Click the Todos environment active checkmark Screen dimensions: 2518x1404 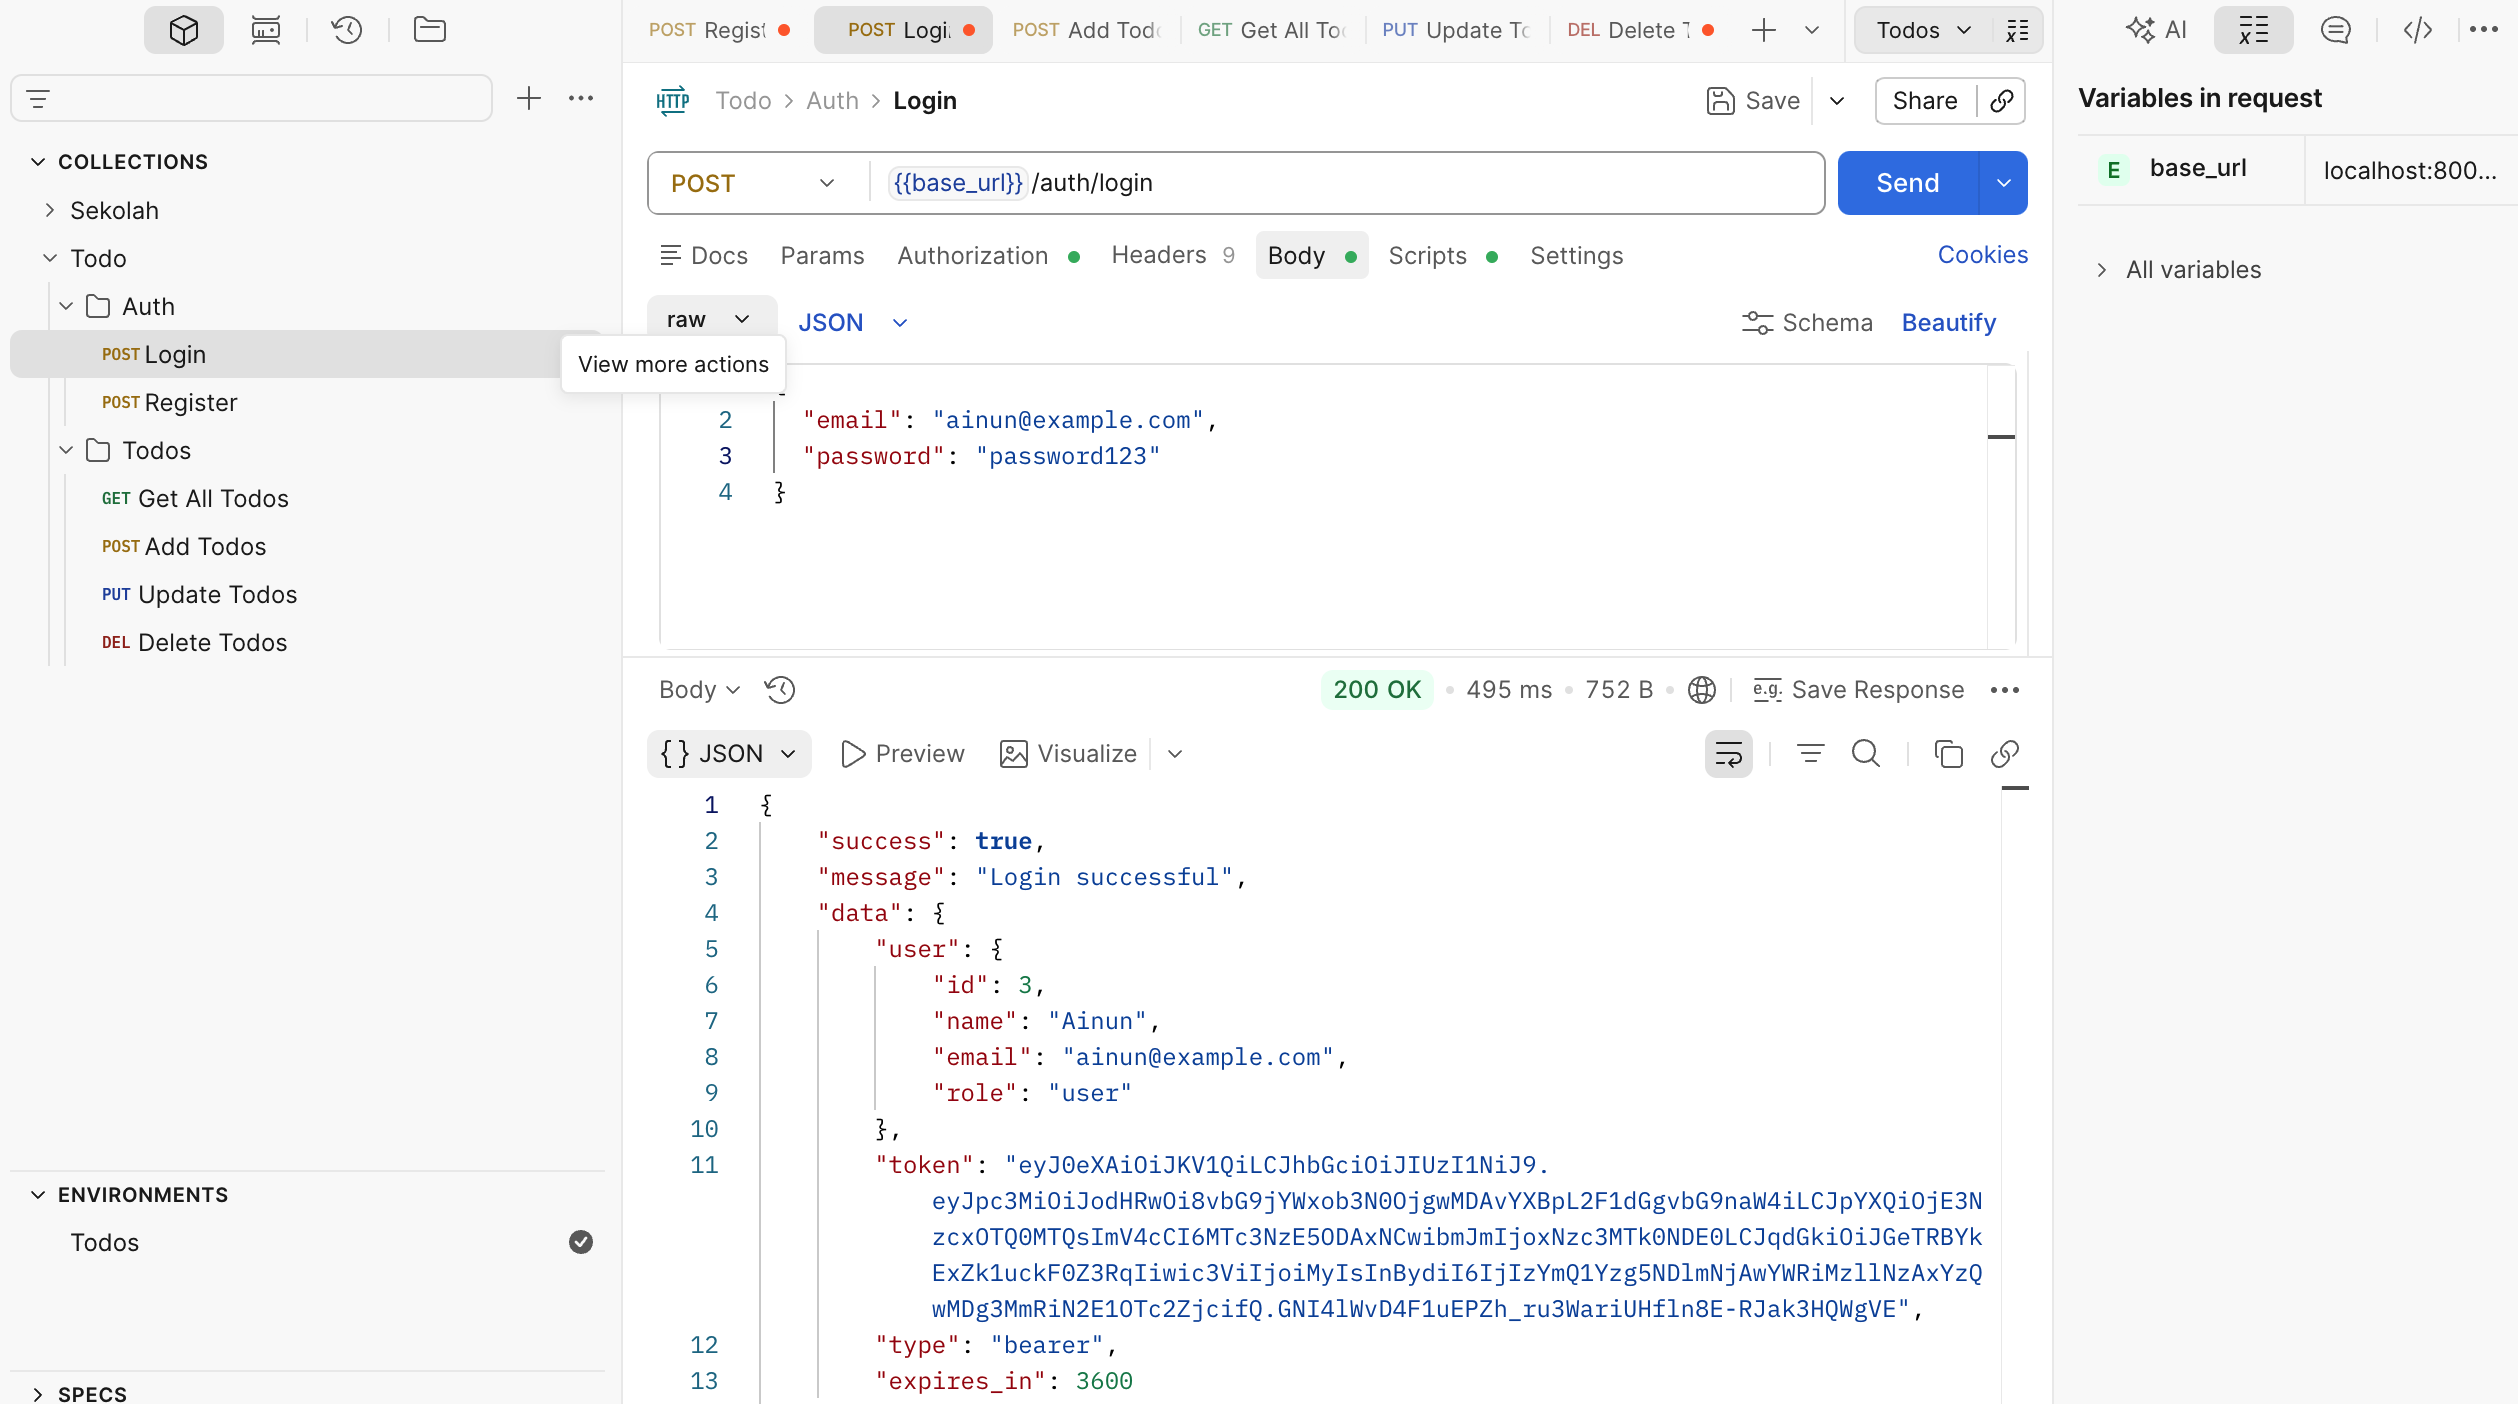point(581,1242)
